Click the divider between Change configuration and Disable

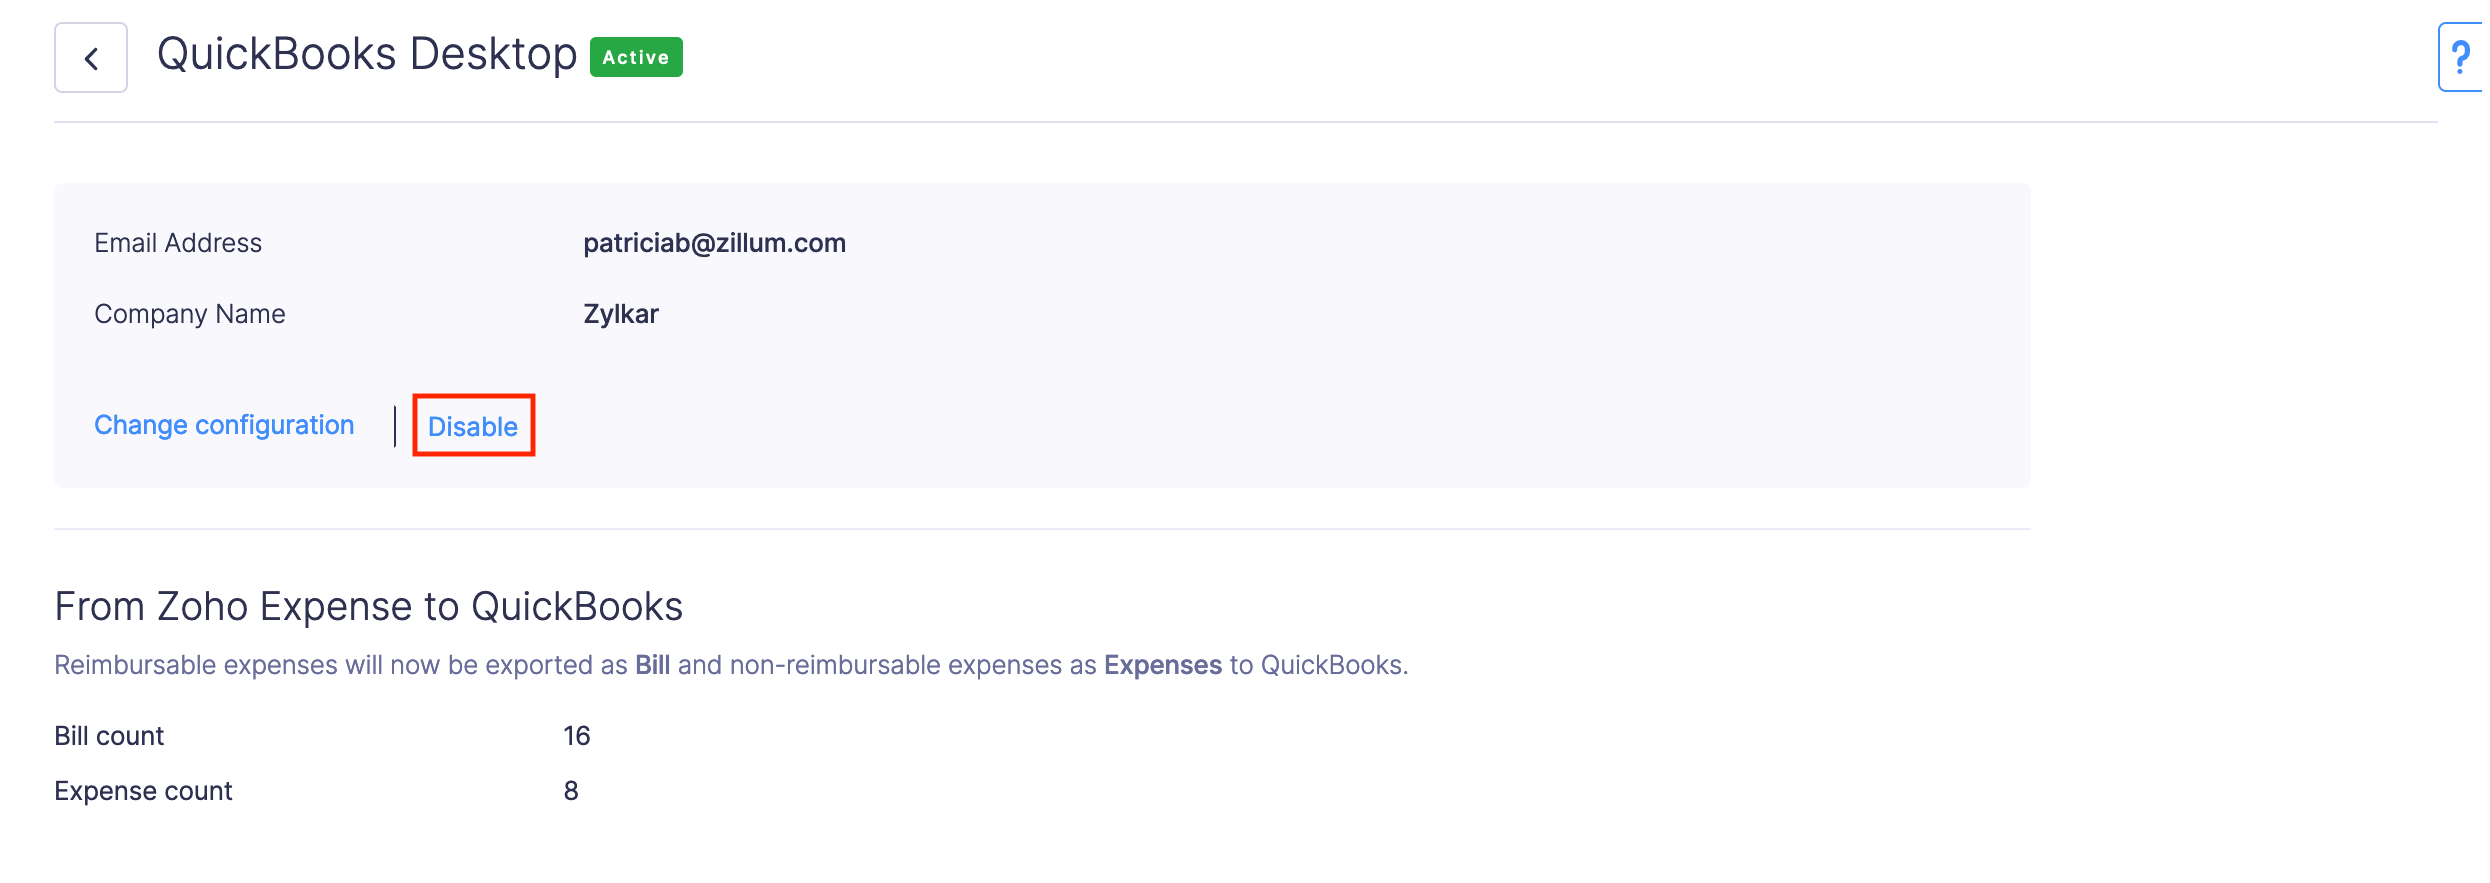tap(395, 426)
